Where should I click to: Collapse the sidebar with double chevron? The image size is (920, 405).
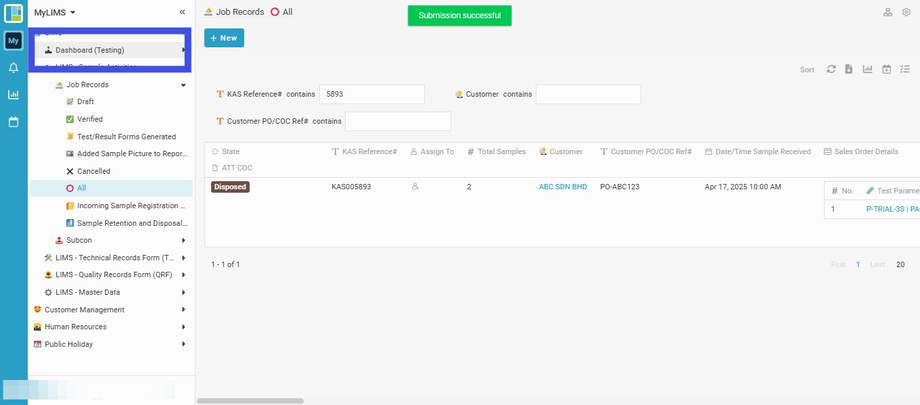coord(182,12)
